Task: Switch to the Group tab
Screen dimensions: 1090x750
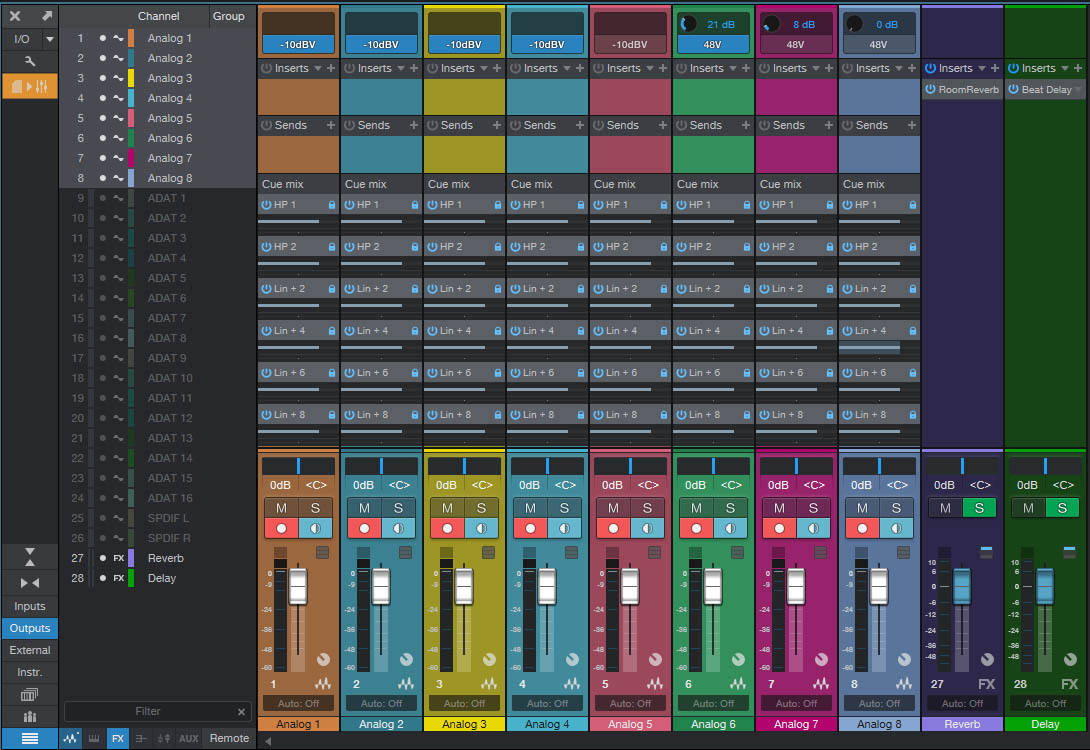Action: click(x=228, y=16)
